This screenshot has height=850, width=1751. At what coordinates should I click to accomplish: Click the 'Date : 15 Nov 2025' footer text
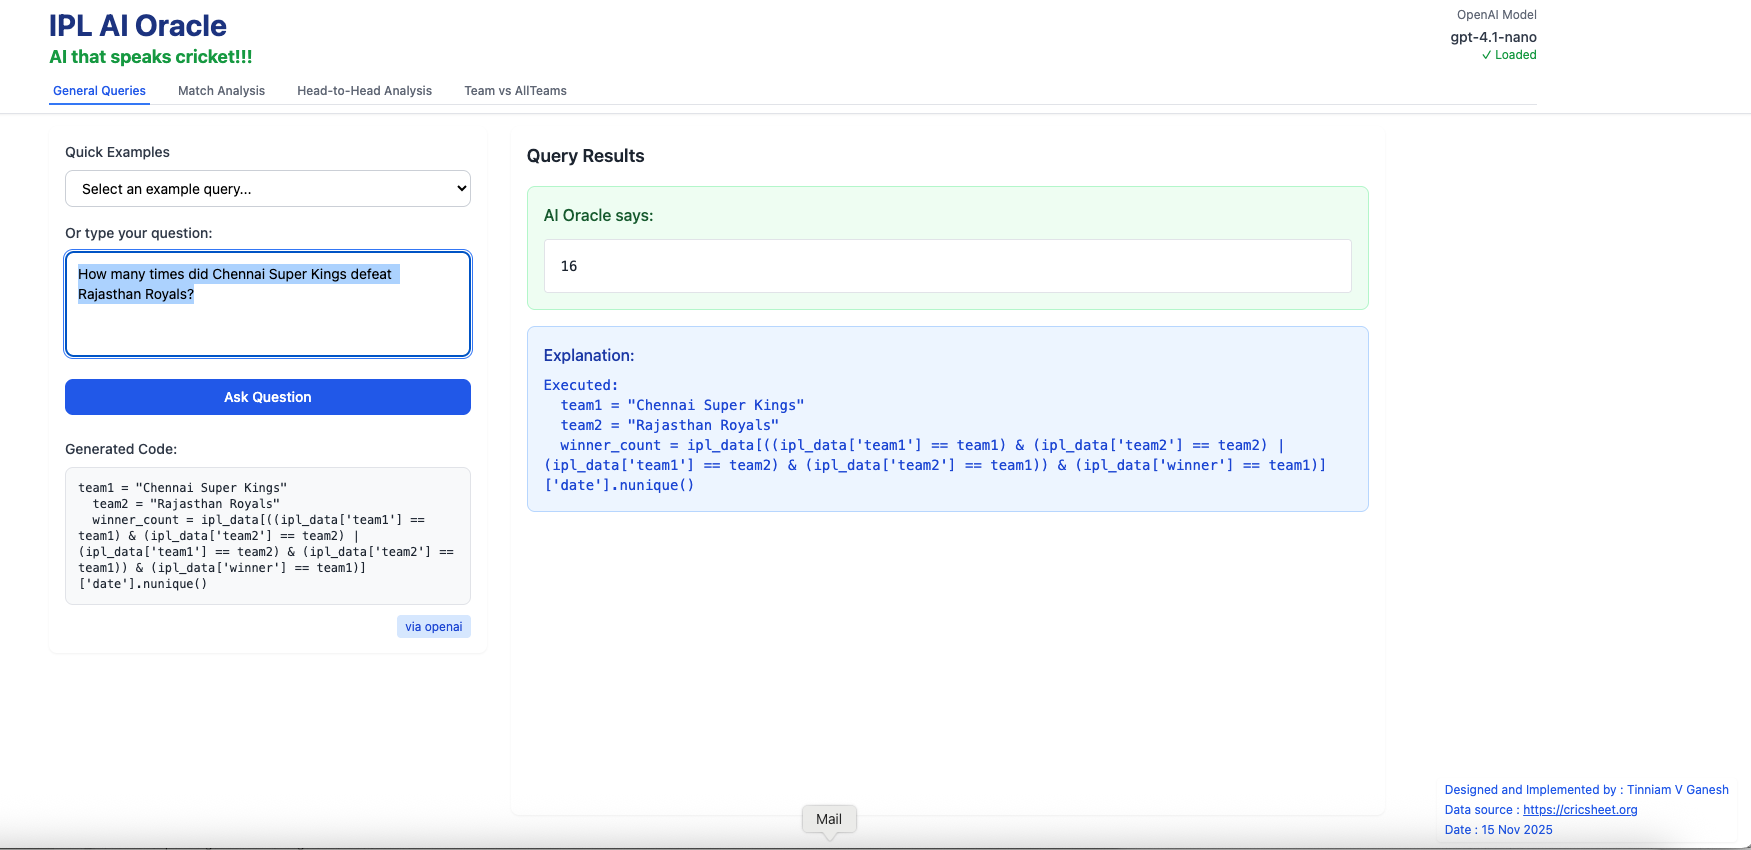pyautogui.click(x=1498, y=830)
